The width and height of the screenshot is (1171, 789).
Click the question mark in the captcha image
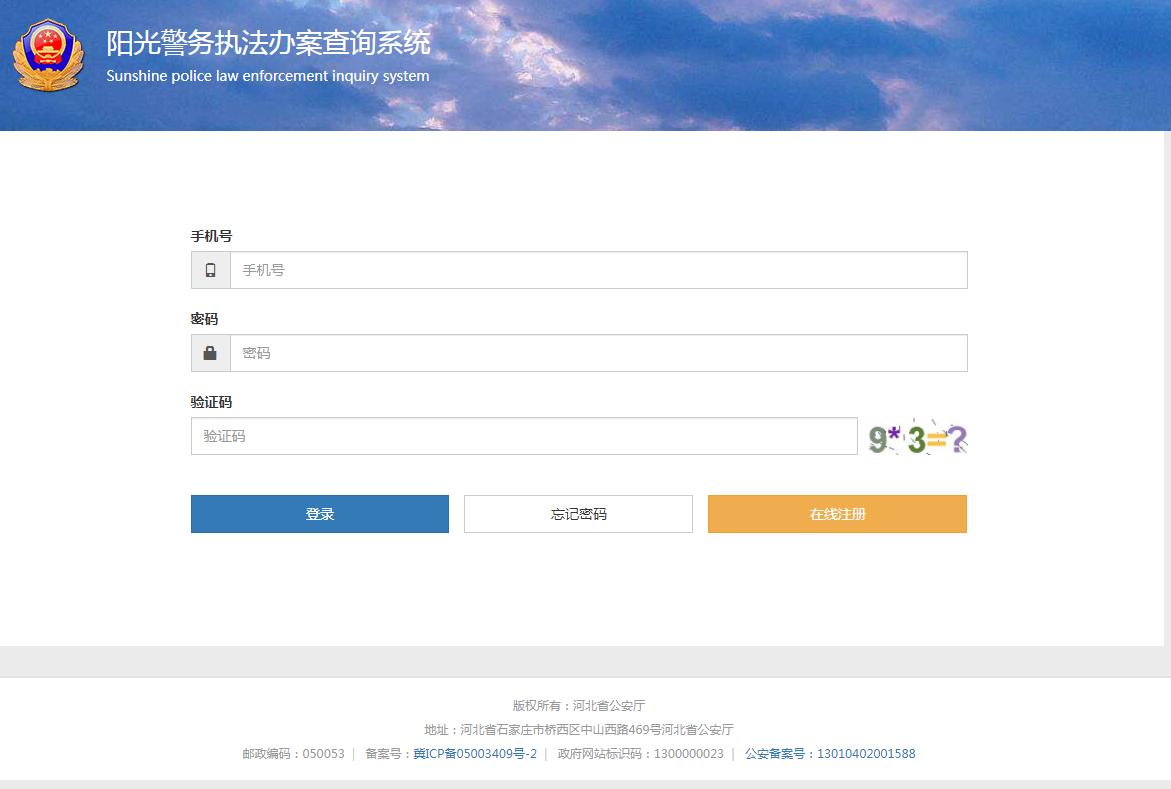point(959,437)
